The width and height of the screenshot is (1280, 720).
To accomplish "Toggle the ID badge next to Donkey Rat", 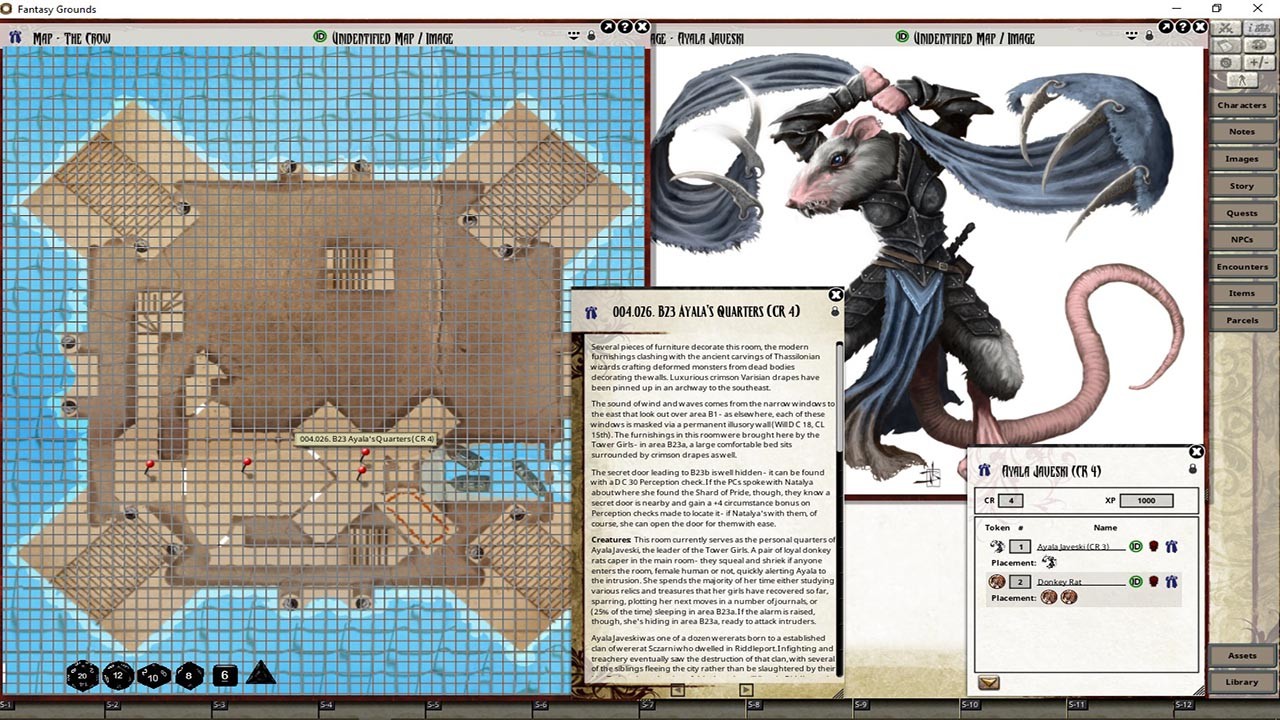I will click(x=1135, y=582).
